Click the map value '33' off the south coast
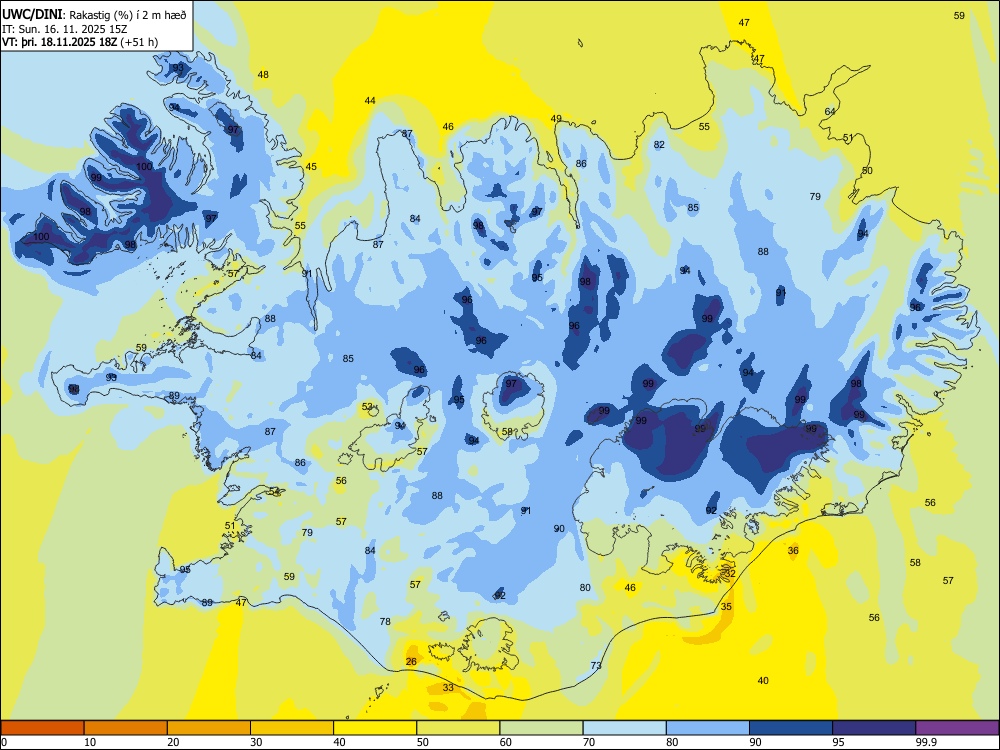The height and width of the screenshot is (750, 1000). pyautogui.click(x=448, y=688)
